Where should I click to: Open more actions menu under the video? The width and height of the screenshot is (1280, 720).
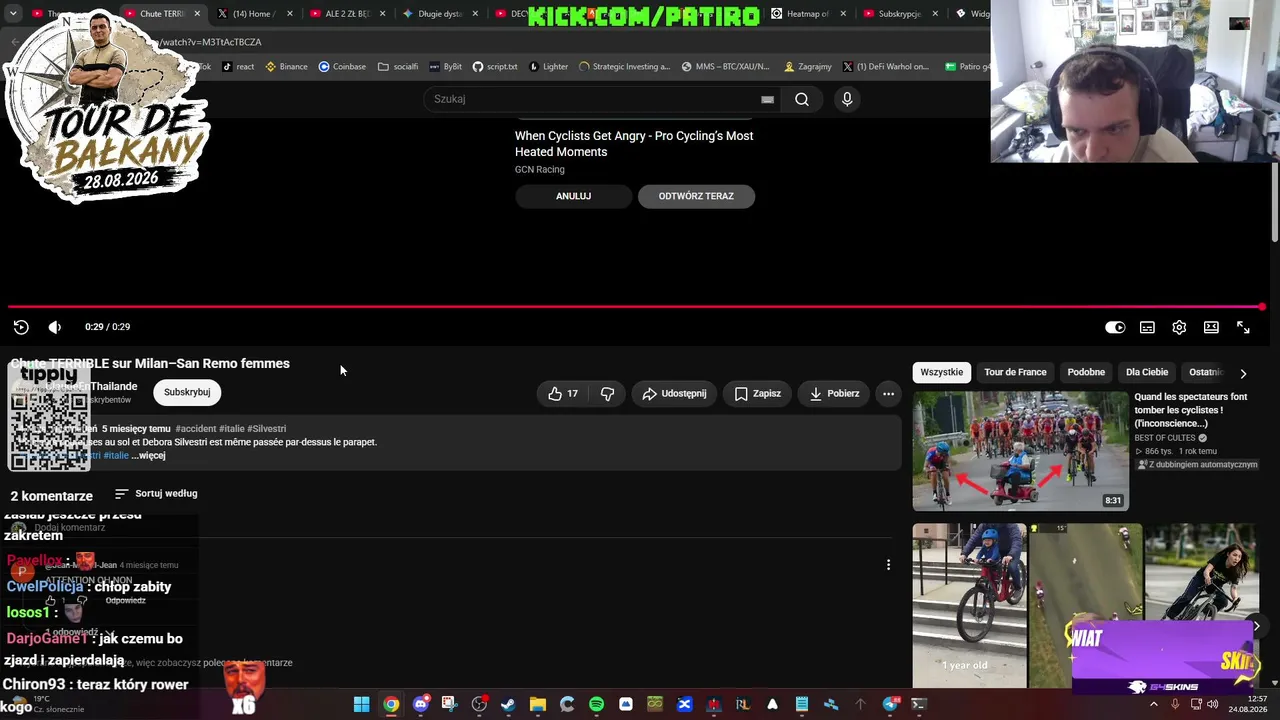click(x=888, y=394)
